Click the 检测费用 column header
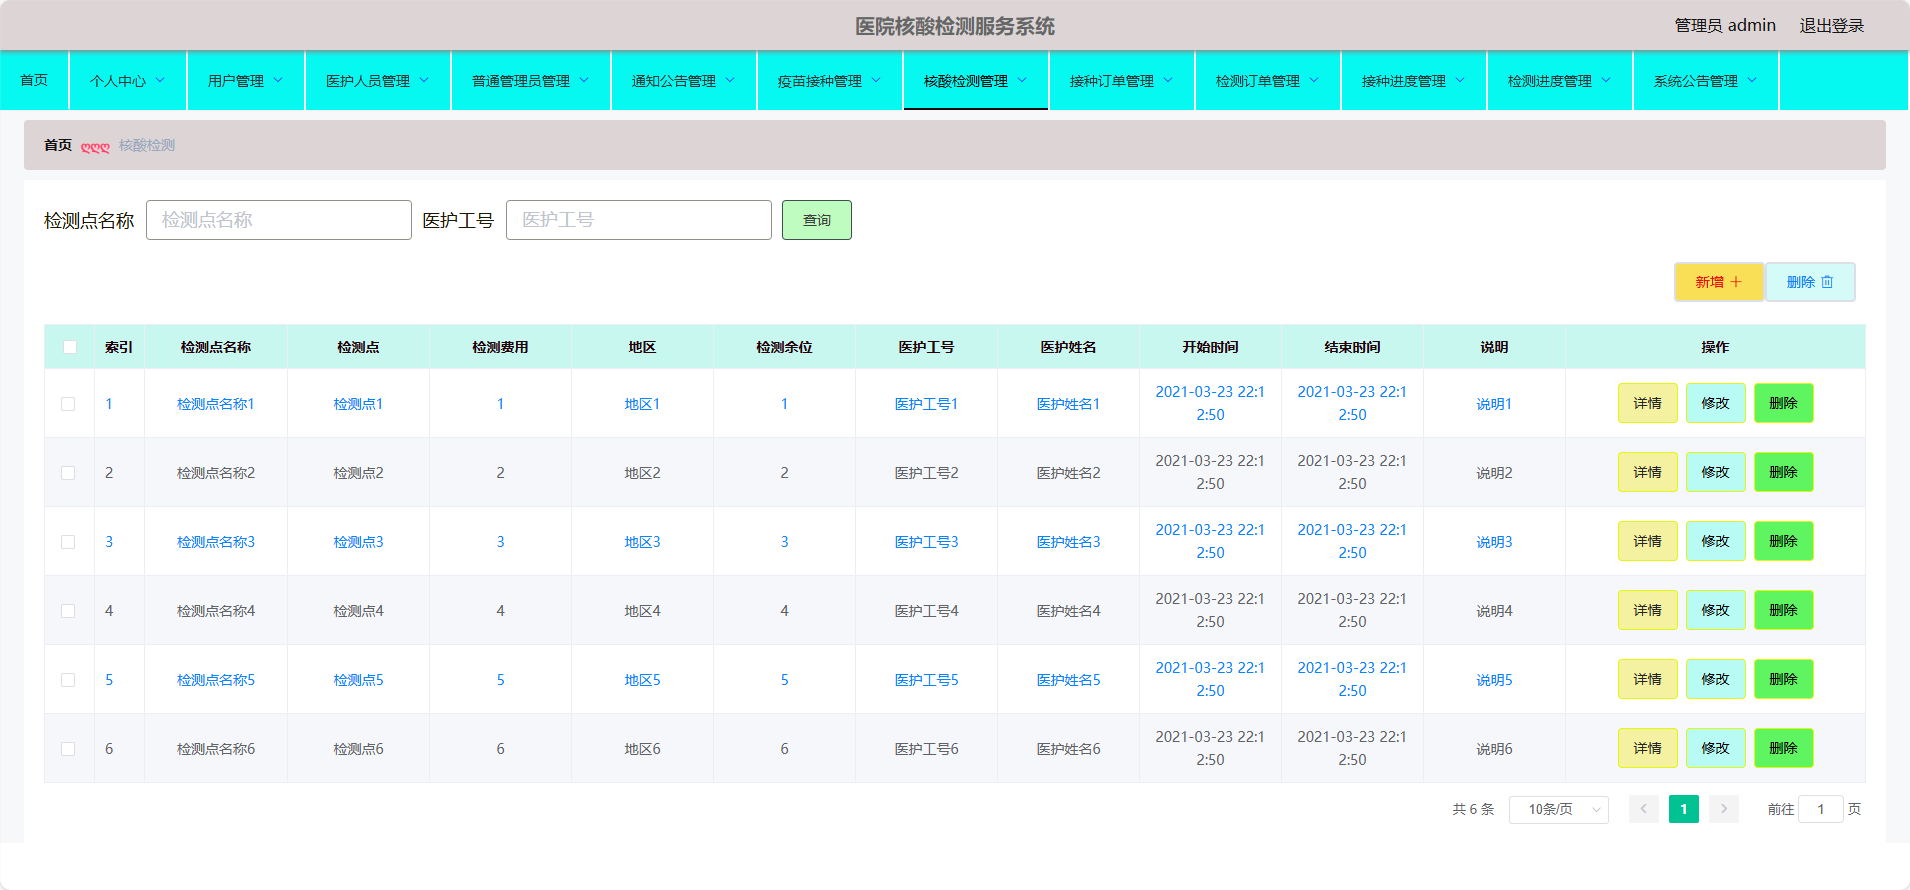 pyautogui.click(x=500, y=347)
